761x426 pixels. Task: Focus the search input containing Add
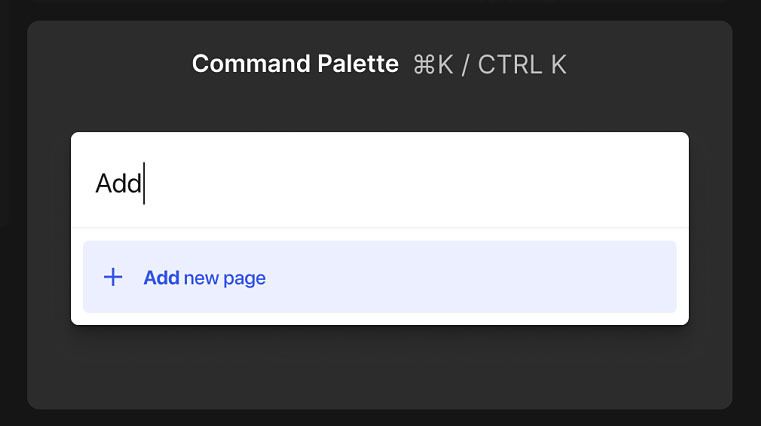[x=380, y=183]
